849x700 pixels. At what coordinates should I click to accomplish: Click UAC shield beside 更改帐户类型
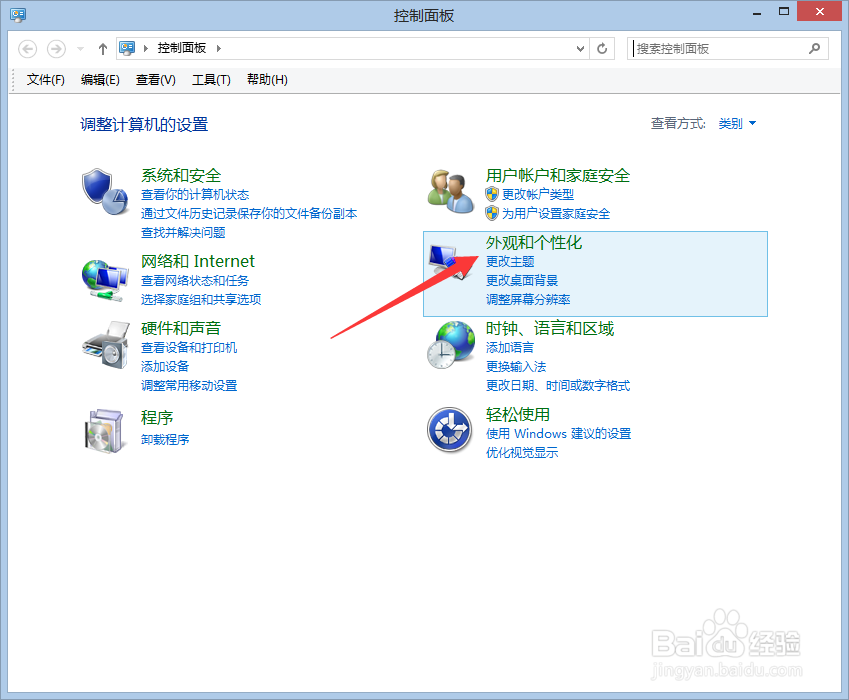[492, 194]
